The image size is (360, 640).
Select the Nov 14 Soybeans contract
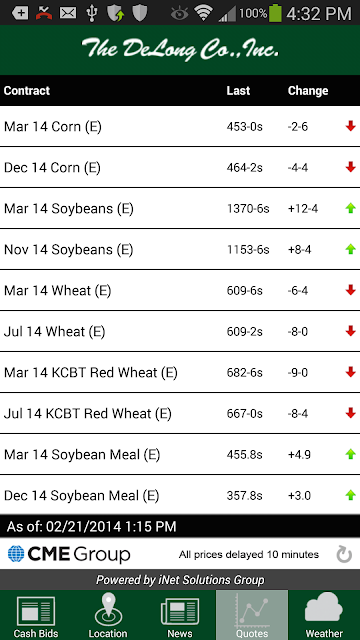180,249
